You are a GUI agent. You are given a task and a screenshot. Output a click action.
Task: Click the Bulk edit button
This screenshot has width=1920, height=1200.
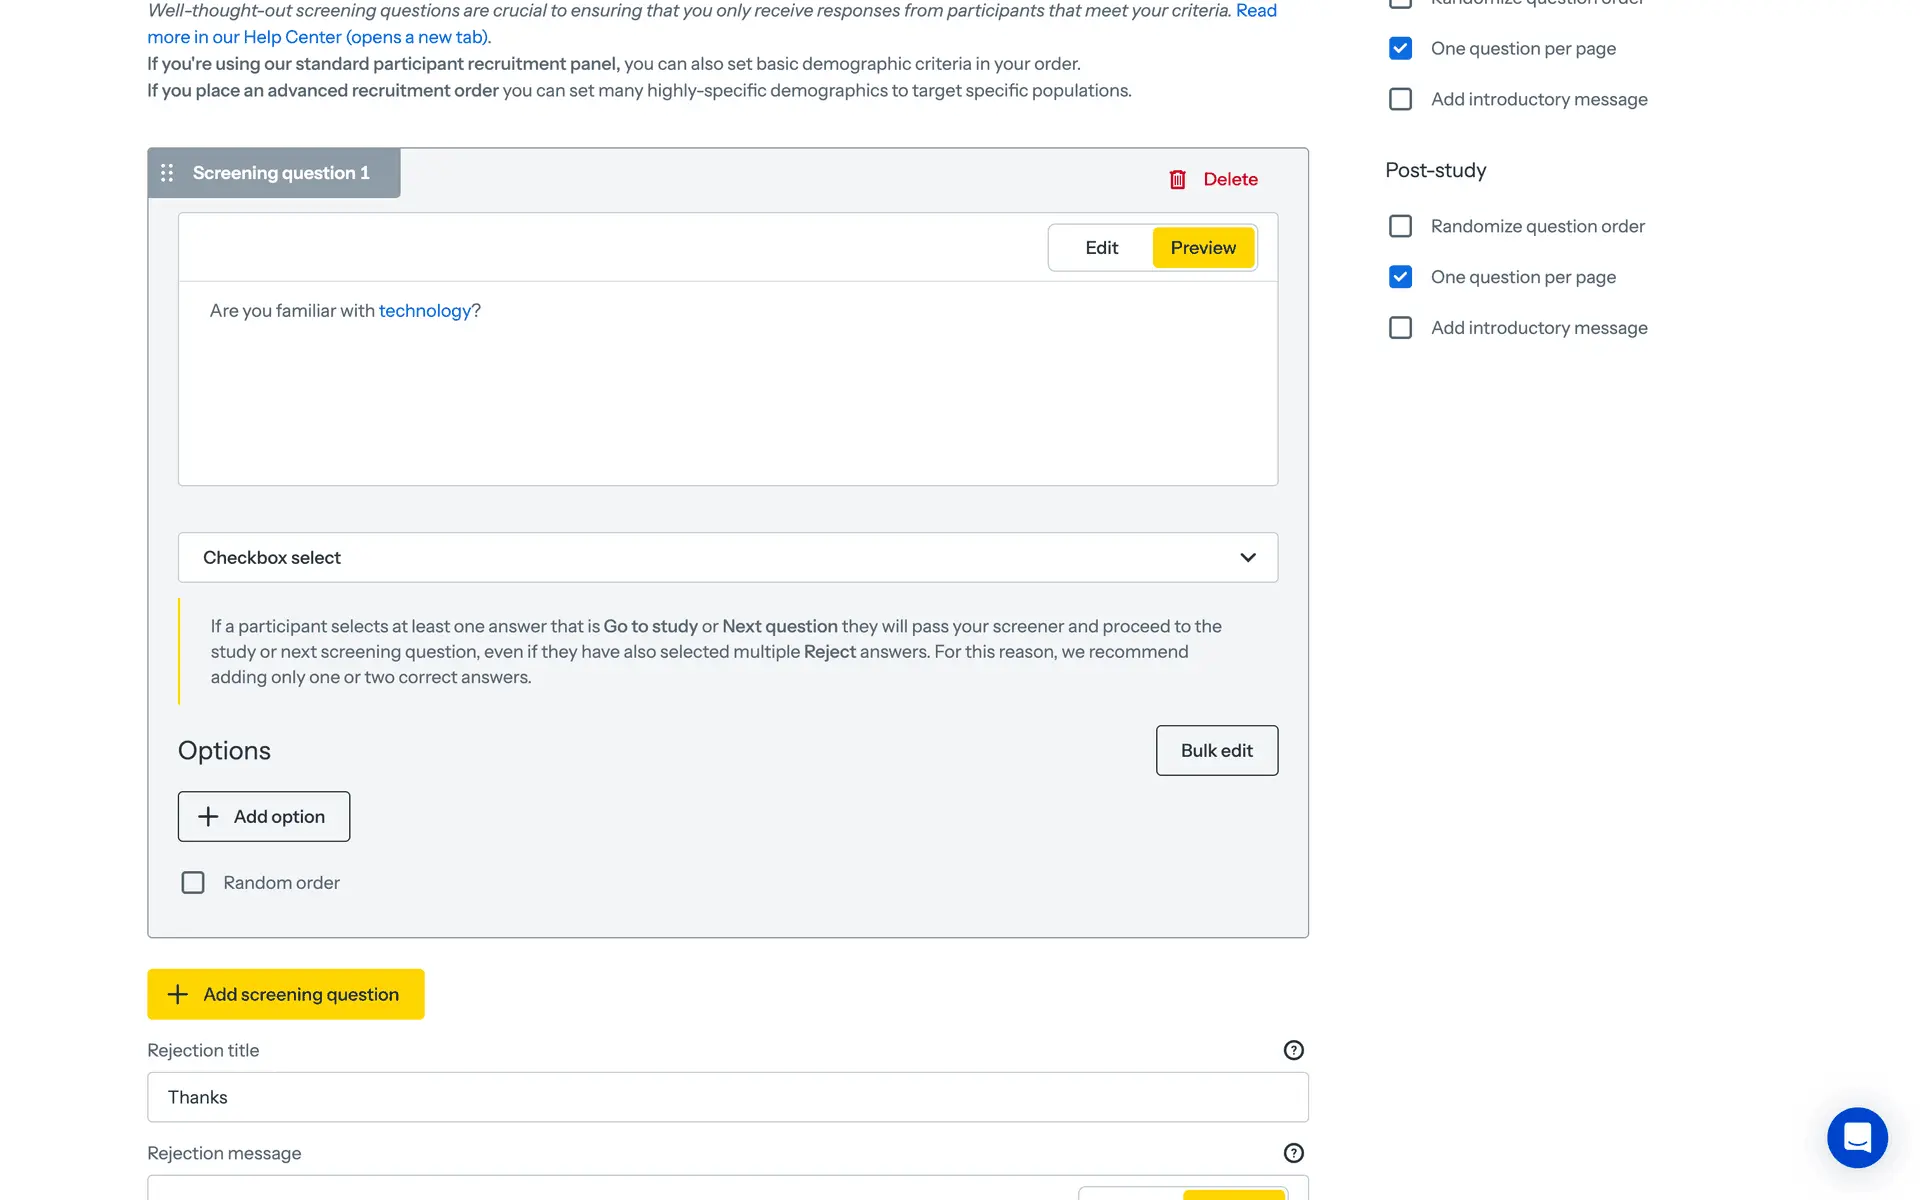(x=1216, y=751)
